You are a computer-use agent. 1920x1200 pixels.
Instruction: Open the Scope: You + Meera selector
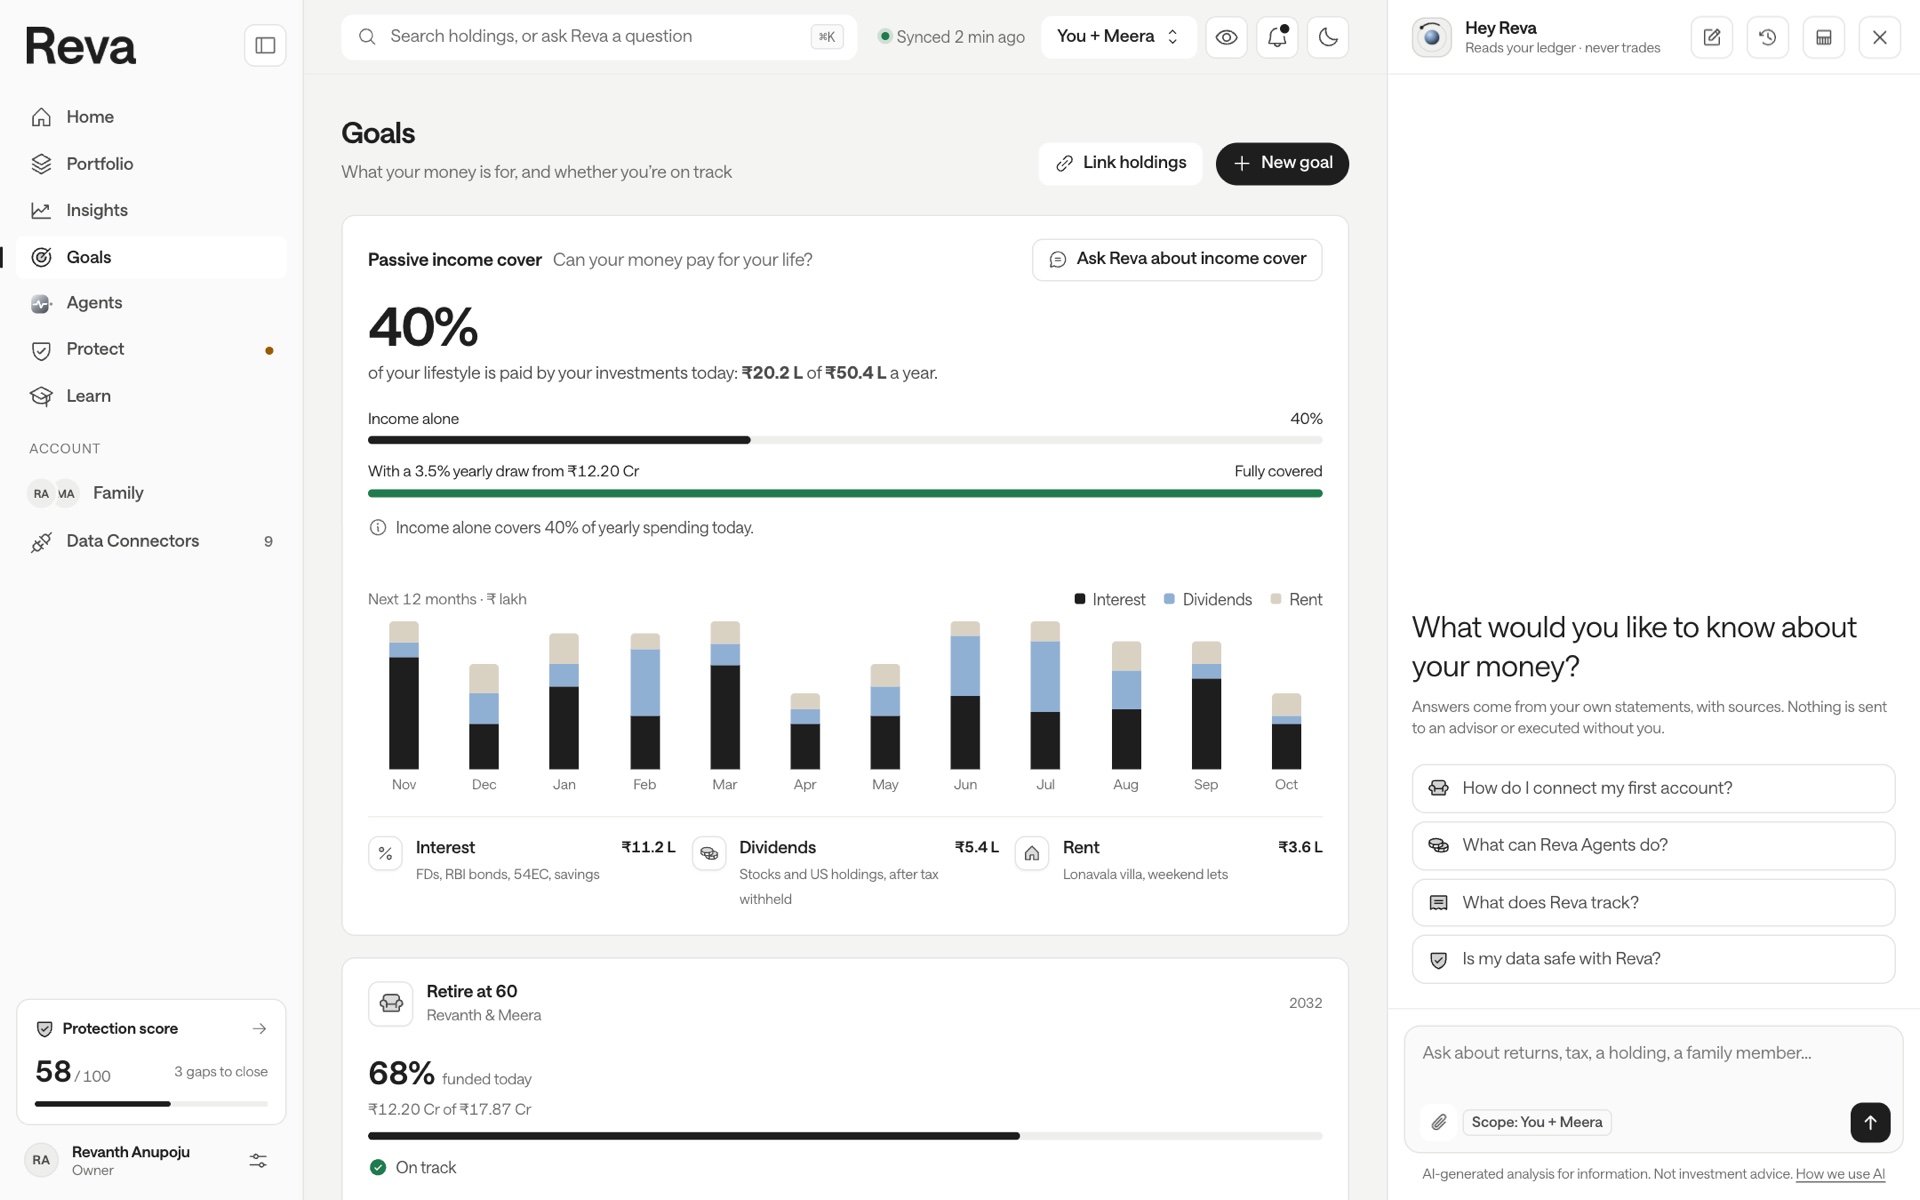(x=1537, y=1122)
